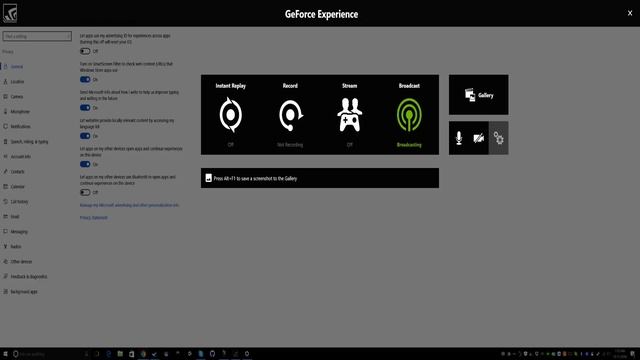The height and width of the screenshot is (360, 640).
Task: Close the GeForce Experience overlay
Action: pos(630,13)
